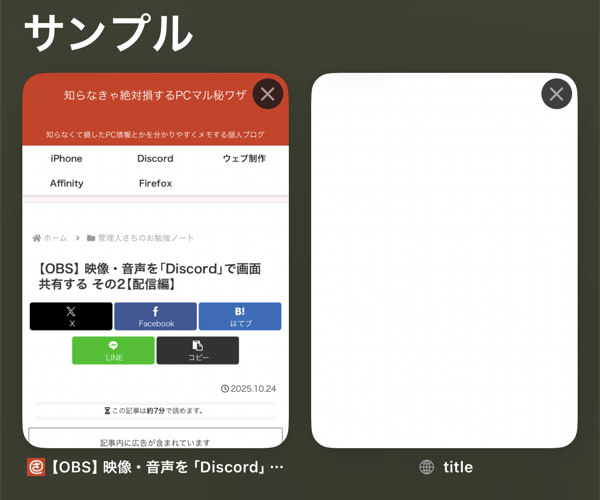Click the blog subtitle 知らなくて損したPC情報 text

pos(155,134)
